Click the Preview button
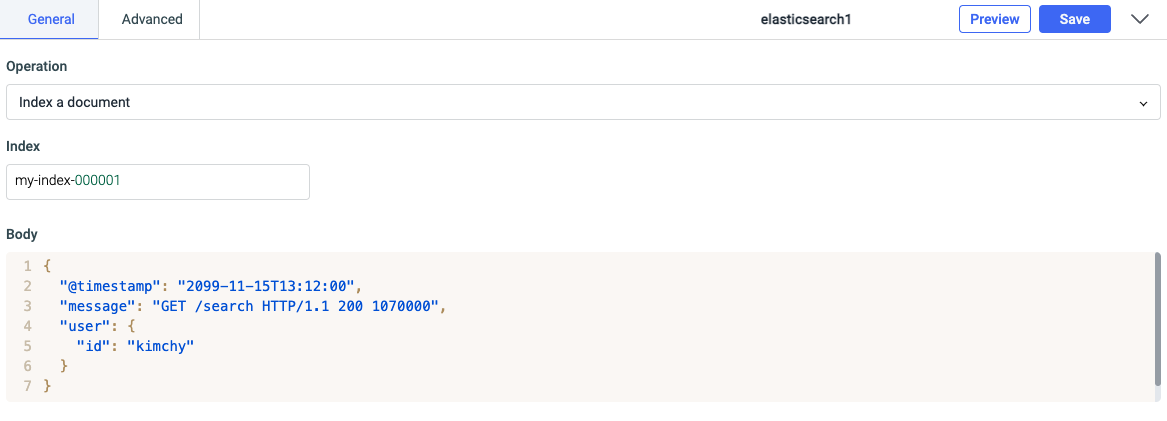 pyautogui.click(x=994, y=19)
